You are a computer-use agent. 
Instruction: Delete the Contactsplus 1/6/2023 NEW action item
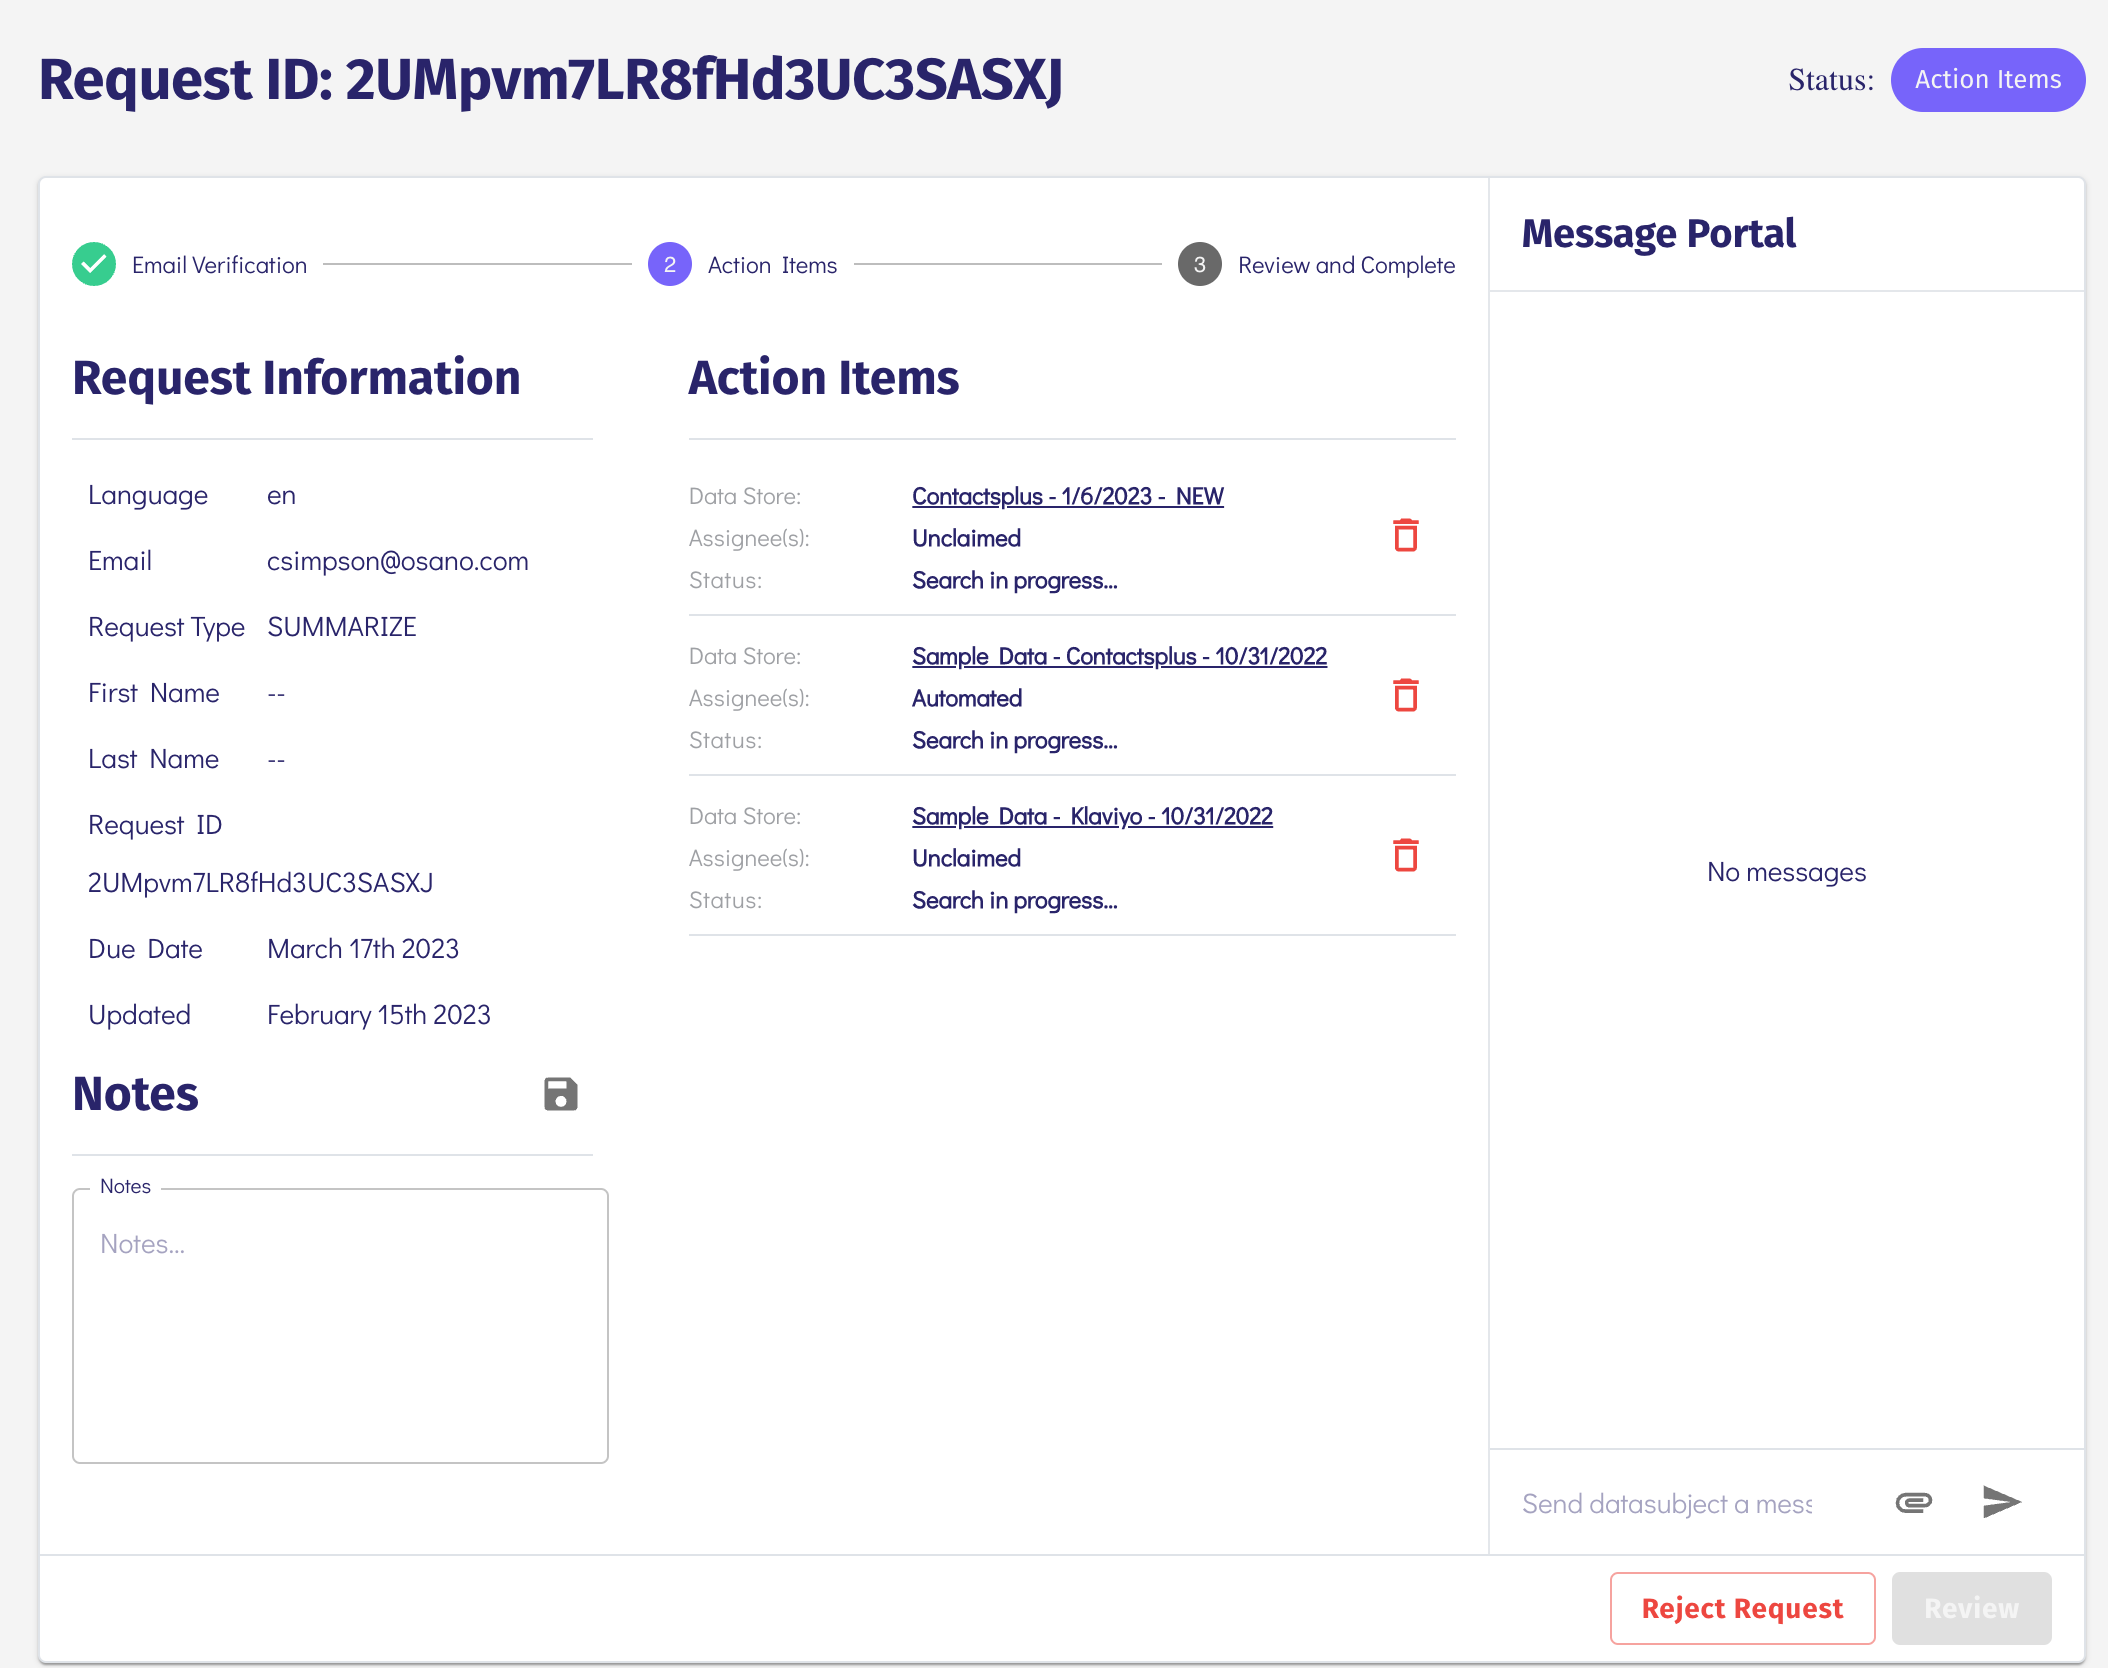pyautogui.click(x=1405, y=536)
